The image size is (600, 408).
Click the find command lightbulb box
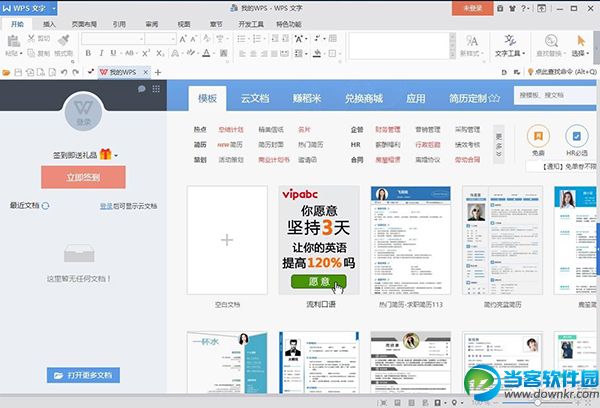[x=562, y=72]
